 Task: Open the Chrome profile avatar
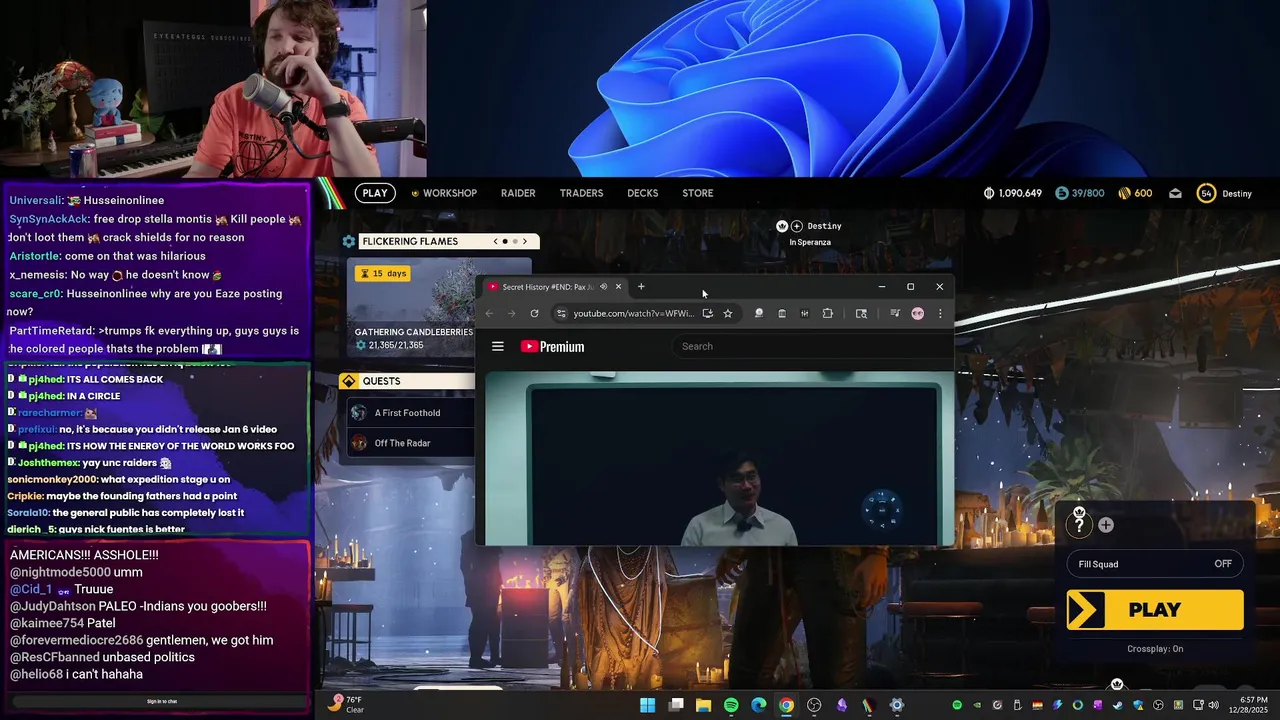pyautogui.click(x=918, y=313)
